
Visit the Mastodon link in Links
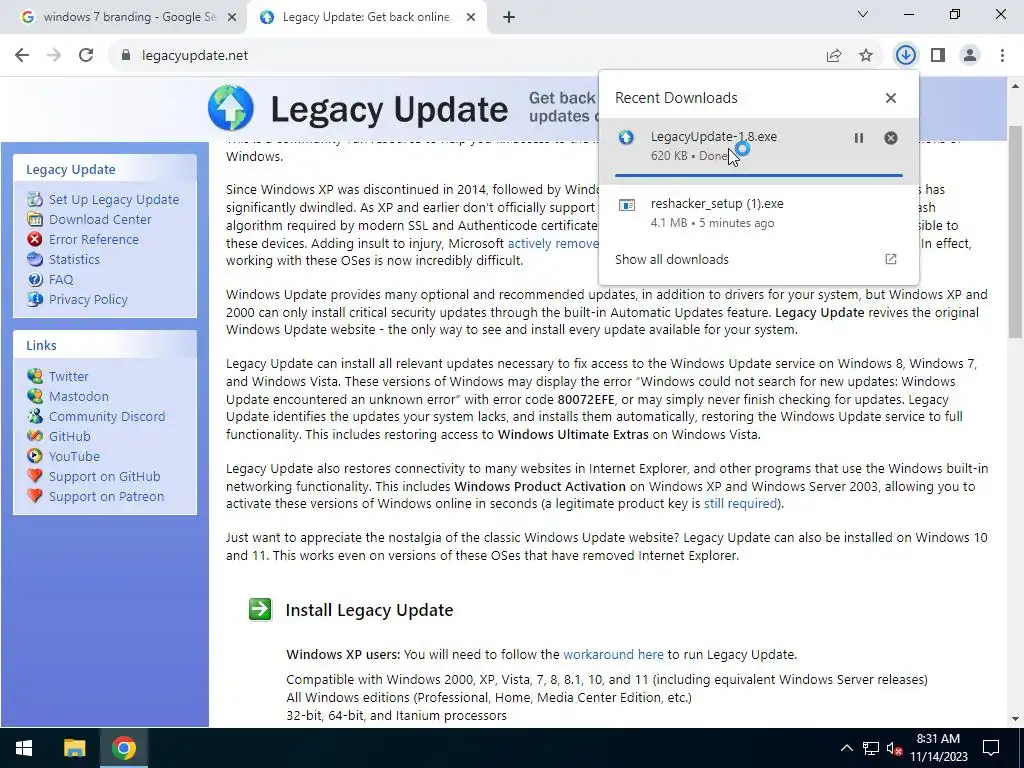(78, 396)
